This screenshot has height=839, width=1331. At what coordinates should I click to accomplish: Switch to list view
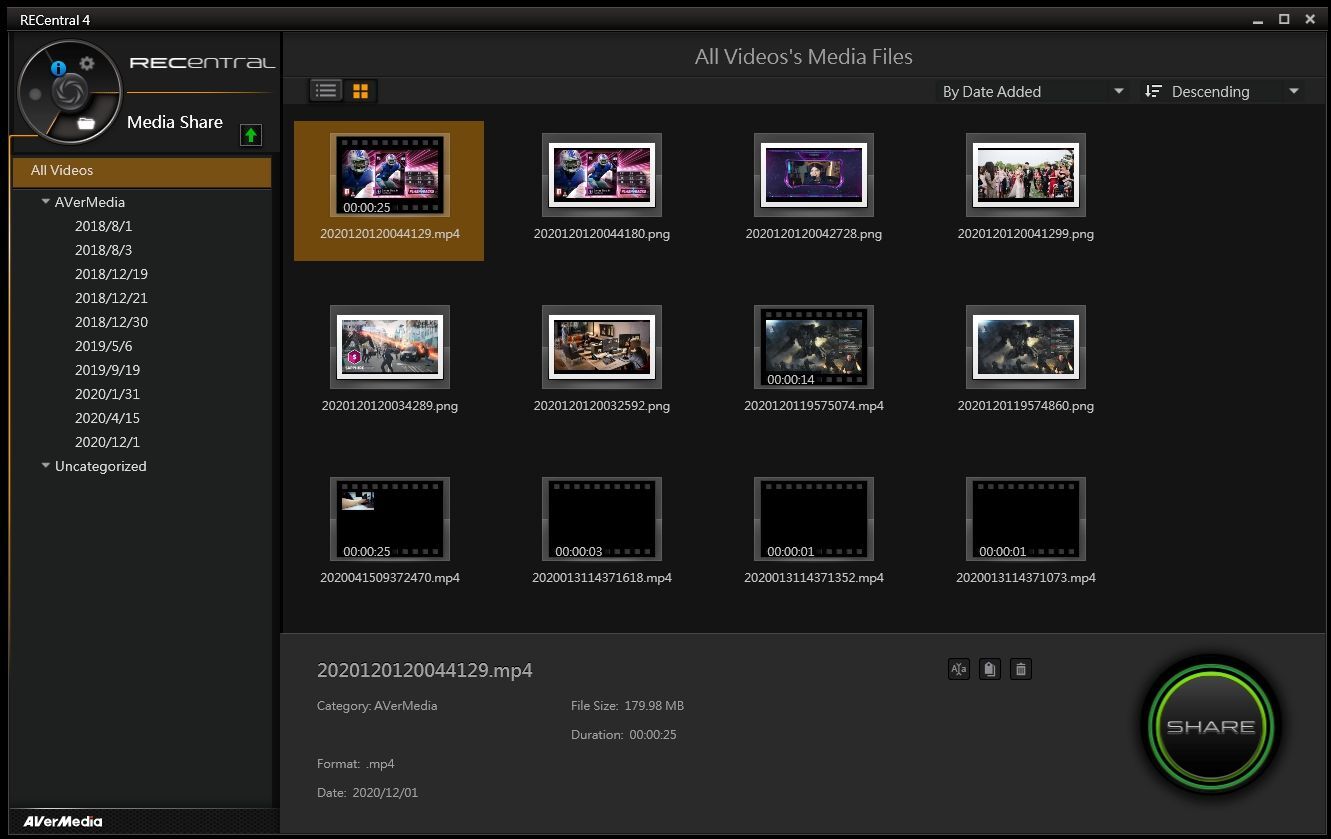pos(325,91)
